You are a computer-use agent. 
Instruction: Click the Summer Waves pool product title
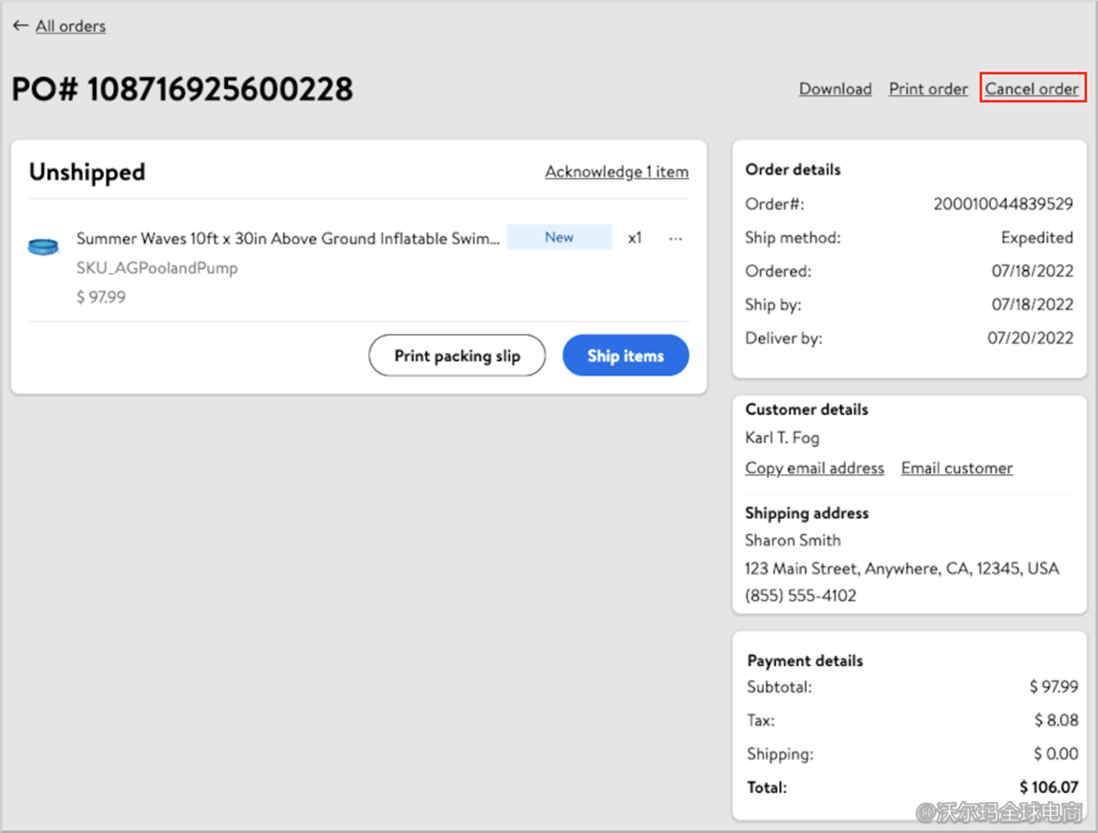[x=288, y=239]
